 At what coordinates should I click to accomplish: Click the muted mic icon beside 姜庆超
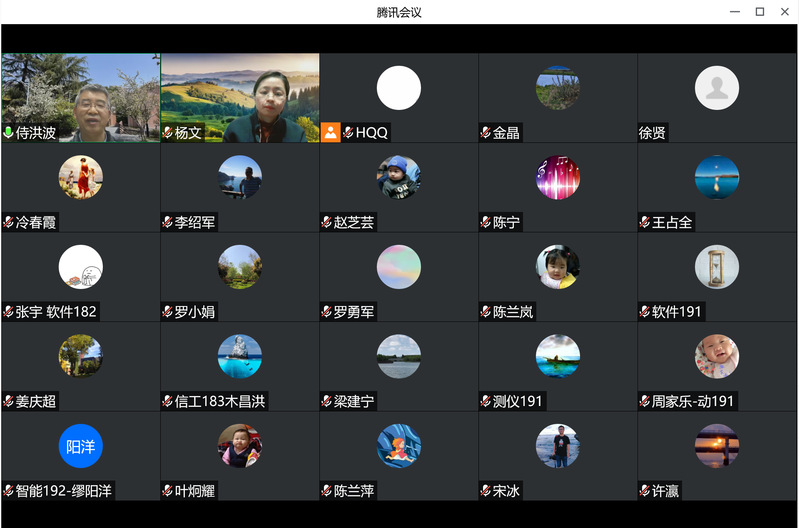click(8, 401)
